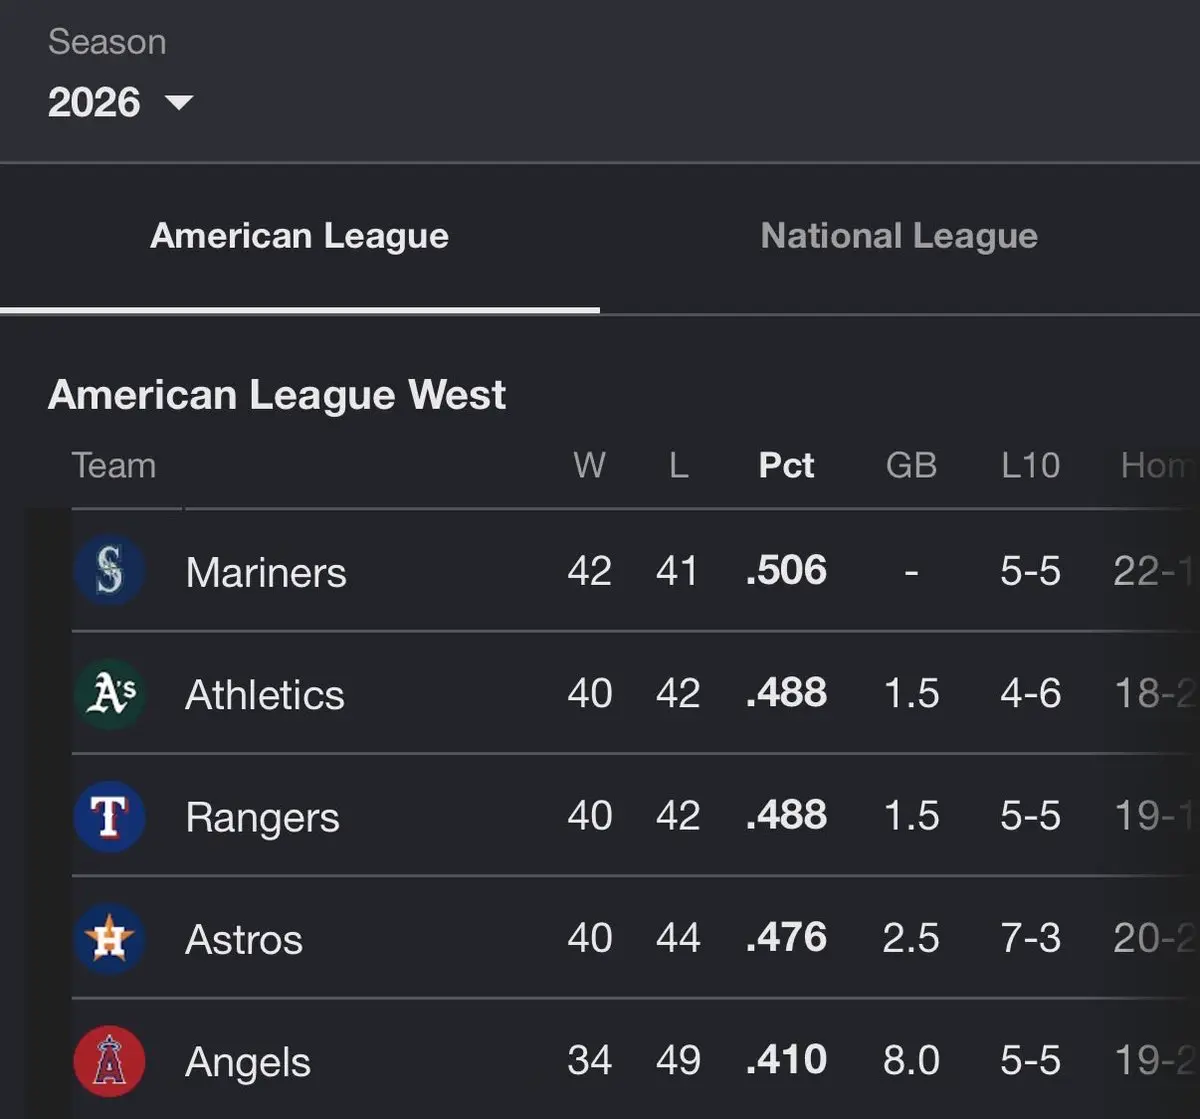Select the American League tab
The image size is (1200, 1119).
(x=299, y=236)
